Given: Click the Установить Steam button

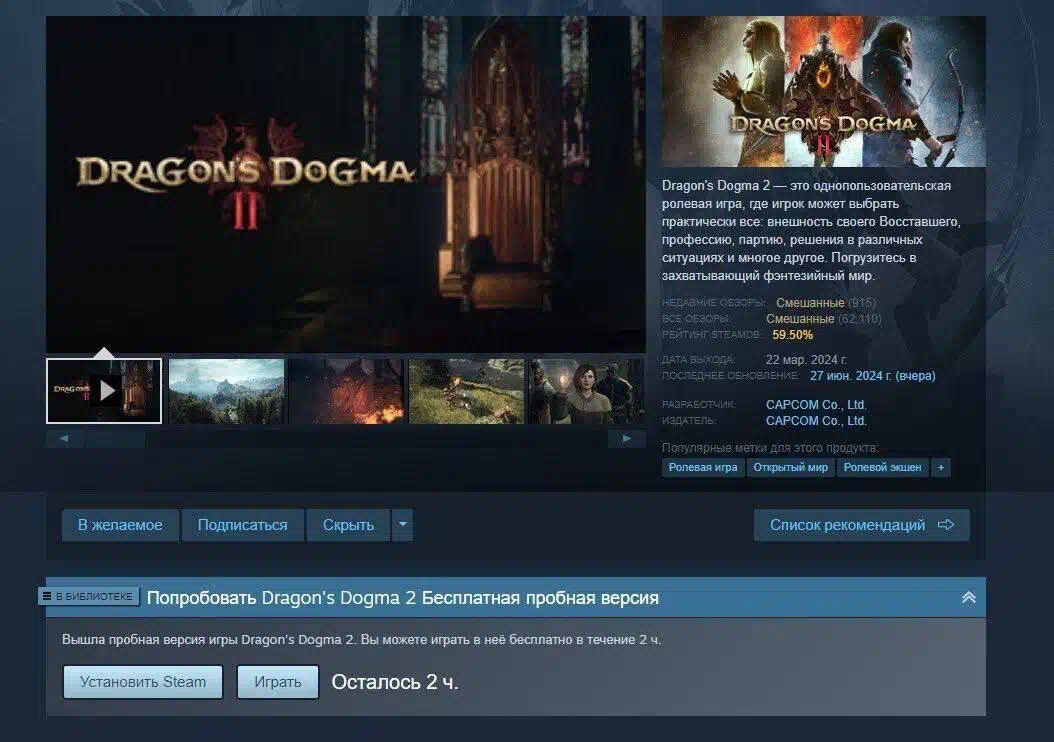Looking at the screenshot, I should tap(142, 682).
